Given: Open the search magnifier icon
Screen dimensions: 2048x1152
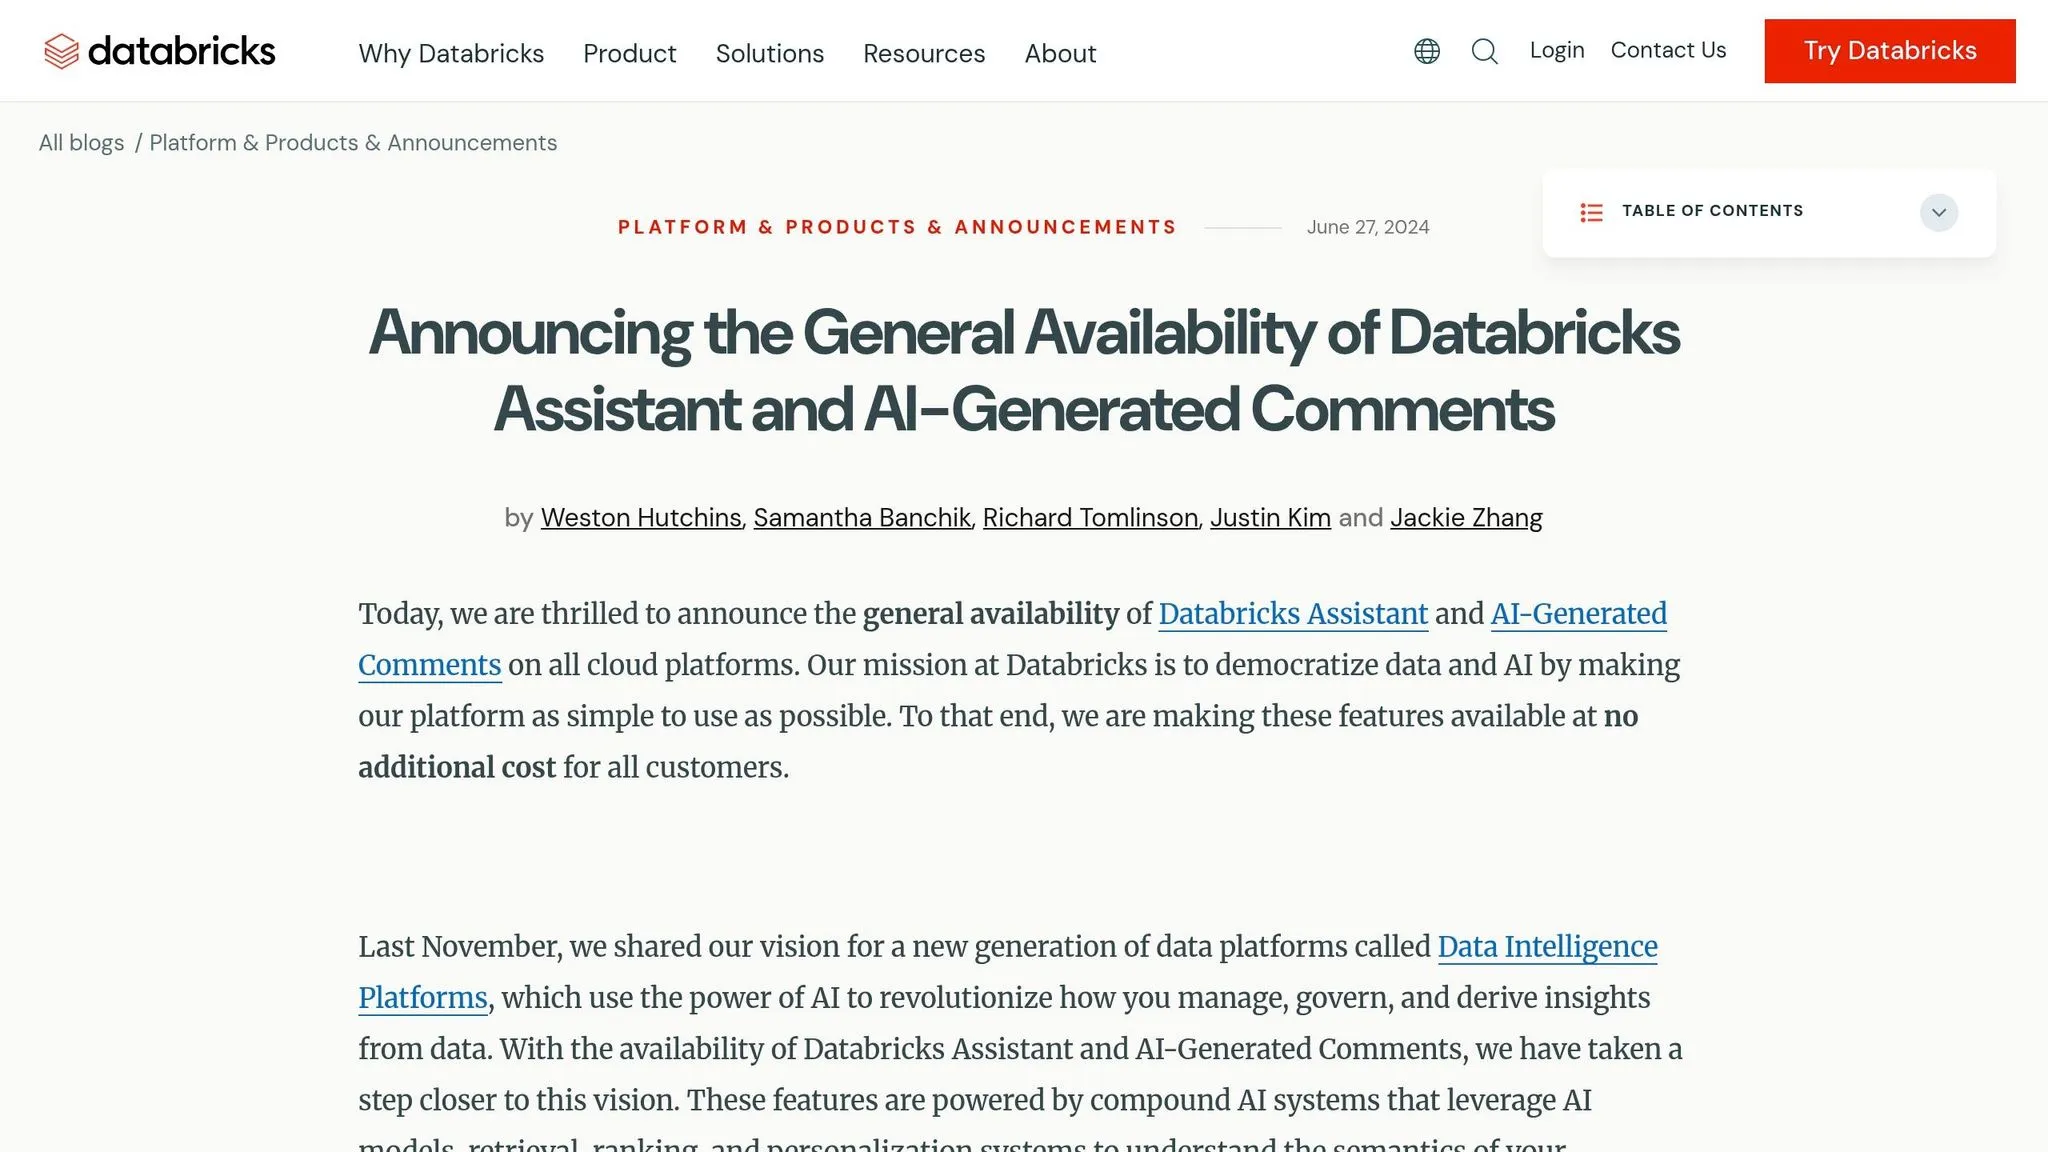Looking at the screenshot, I should [1485, 51].
